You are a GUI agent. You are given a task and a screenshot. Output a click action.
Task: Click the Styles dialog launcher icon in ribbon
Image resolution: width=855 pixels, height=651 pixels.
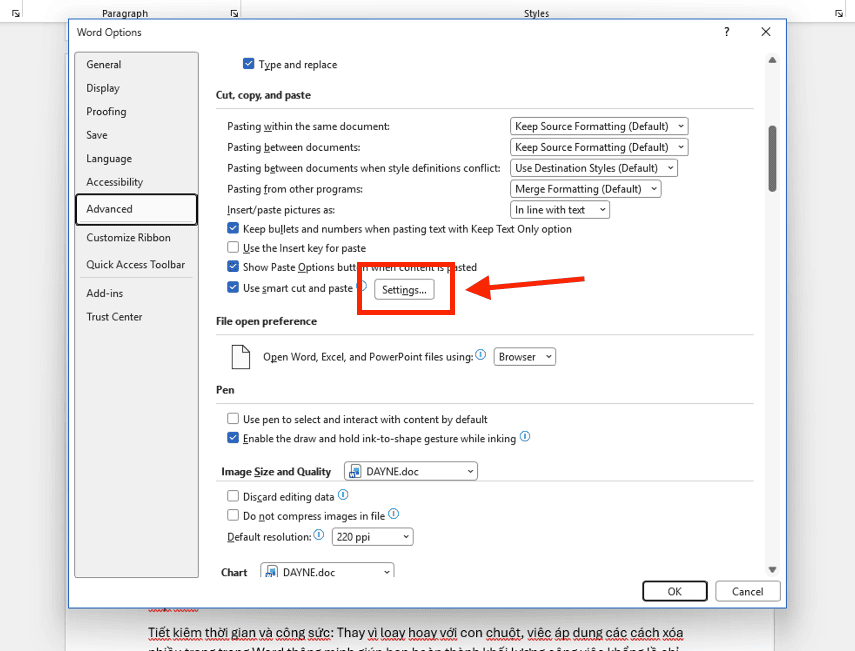(x=839, y=13)
